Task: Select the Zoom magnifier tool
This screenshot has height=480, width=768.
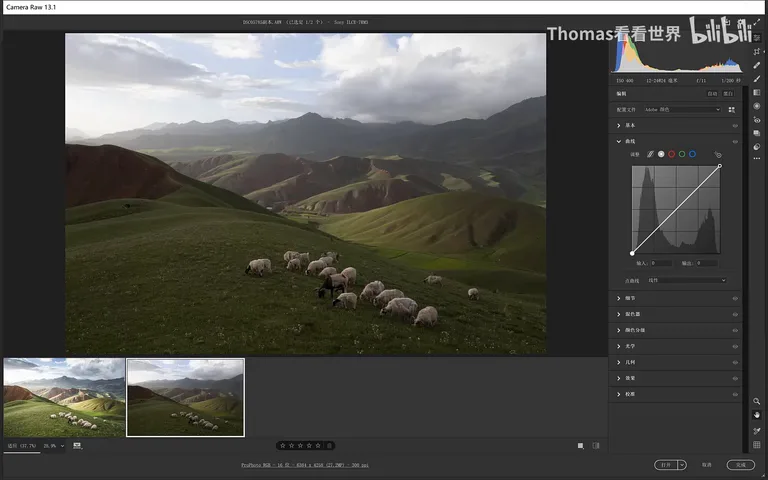Action: click(x=757, y=401)
